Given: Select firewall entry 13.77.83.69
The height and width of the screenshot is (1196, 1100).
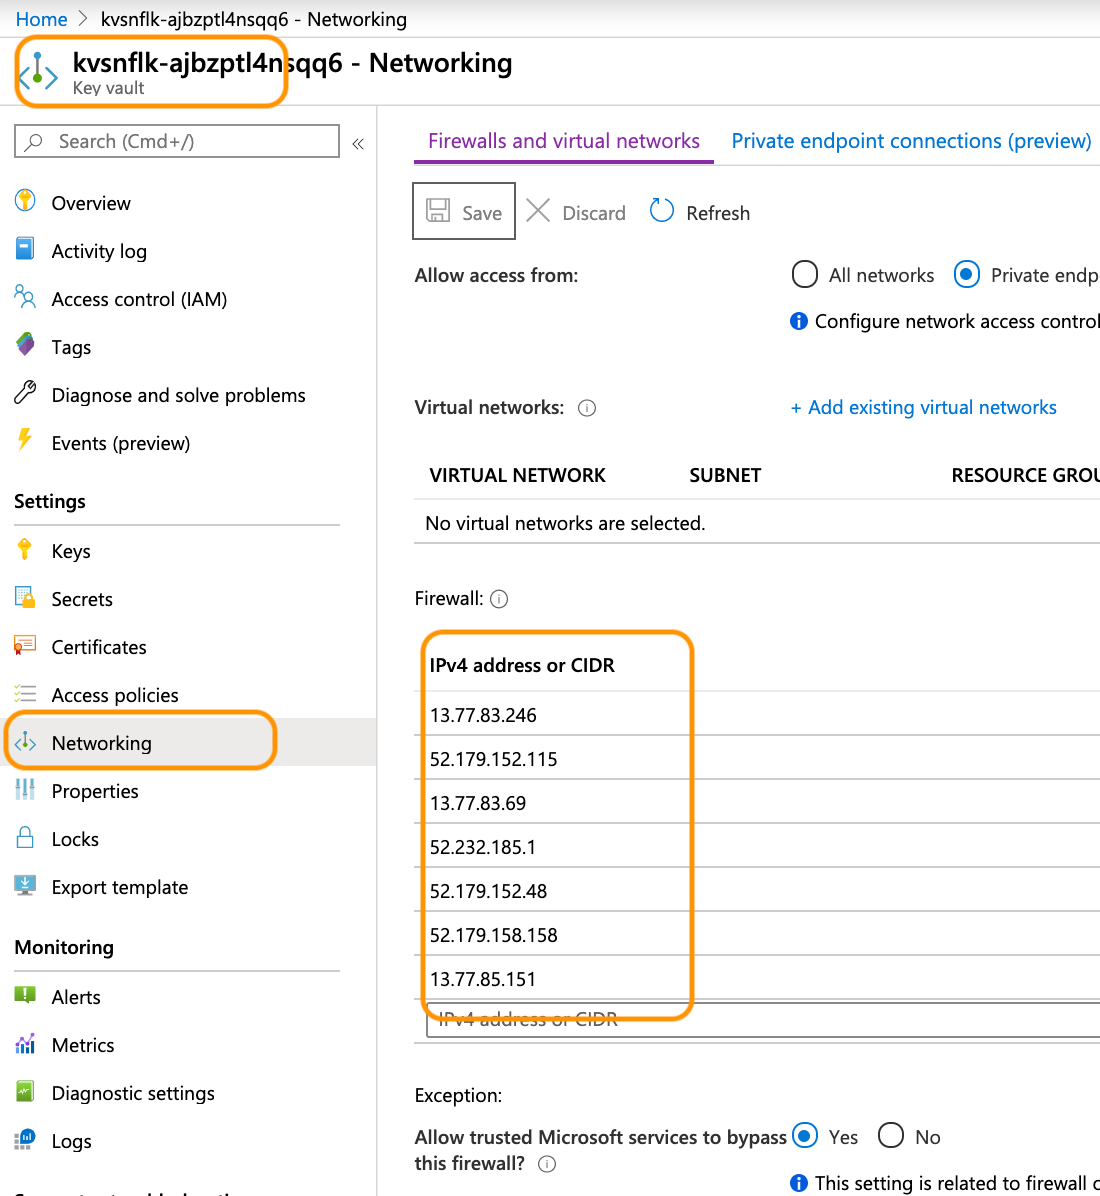Looking at the screenshot, I should click(x=478, y=803).
